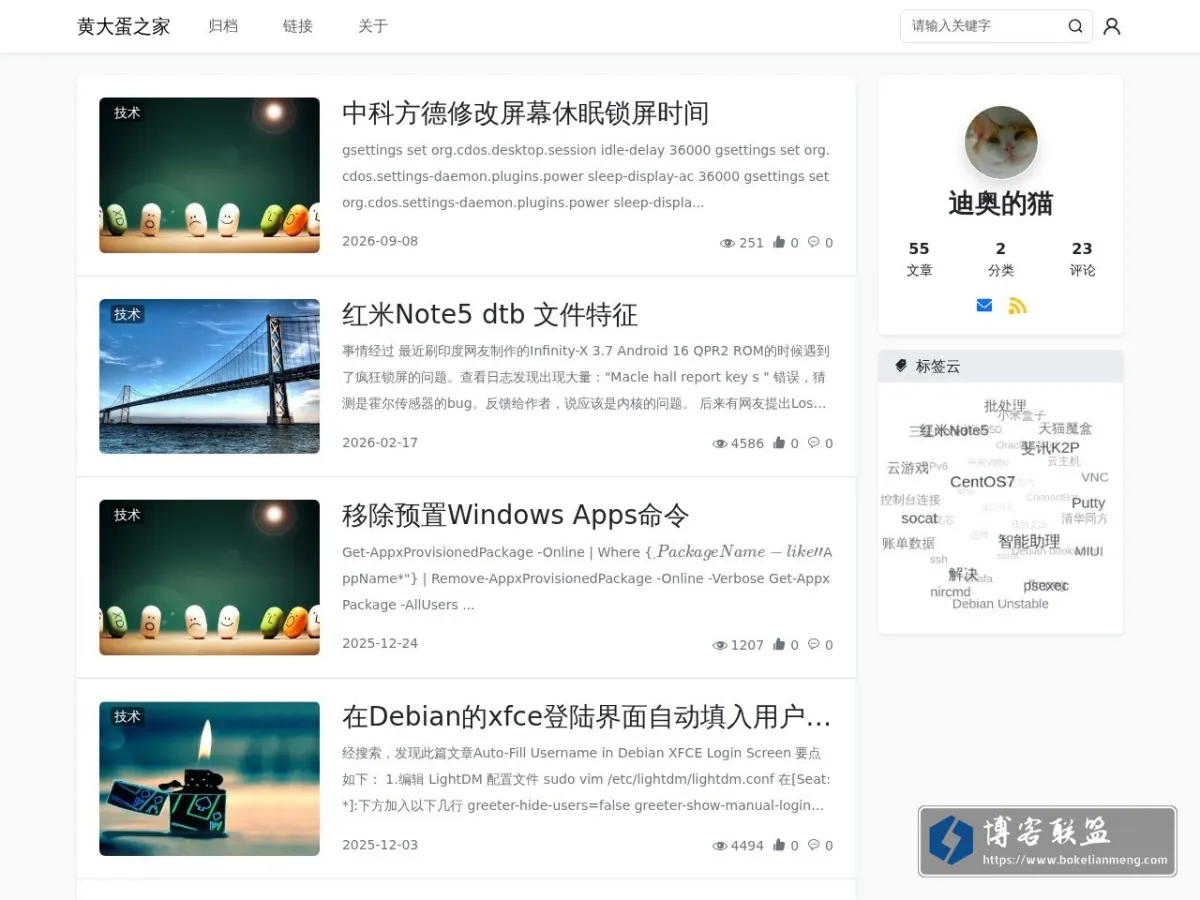
Task: Click the eye icon showing 4494 views
Action: point(719,846)
